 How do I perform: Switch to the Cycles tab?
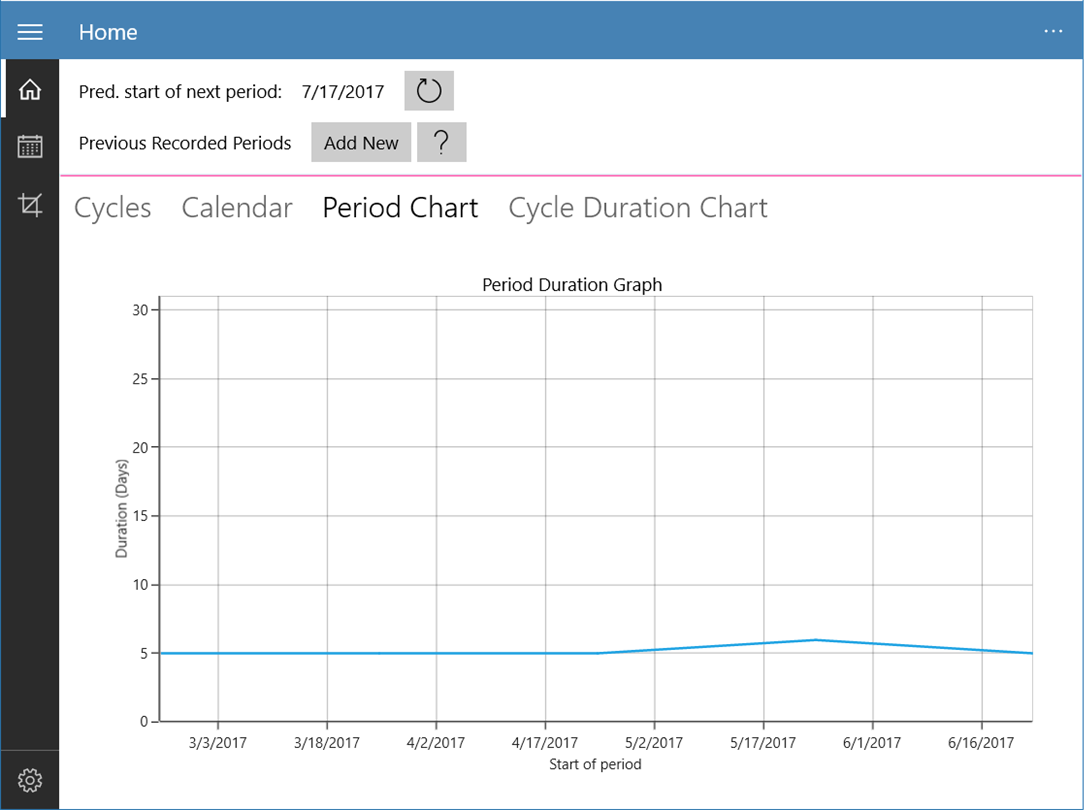tap(113, 208)
